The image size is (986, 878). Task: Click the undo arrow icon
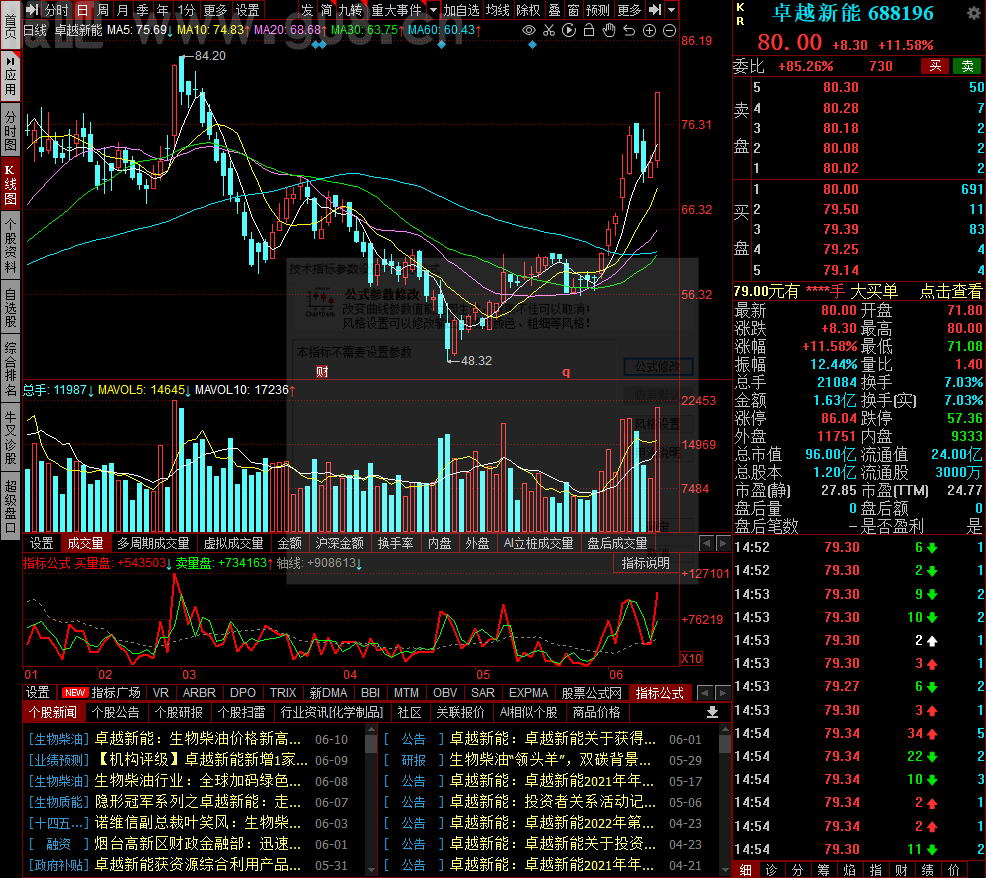[629, 30]
